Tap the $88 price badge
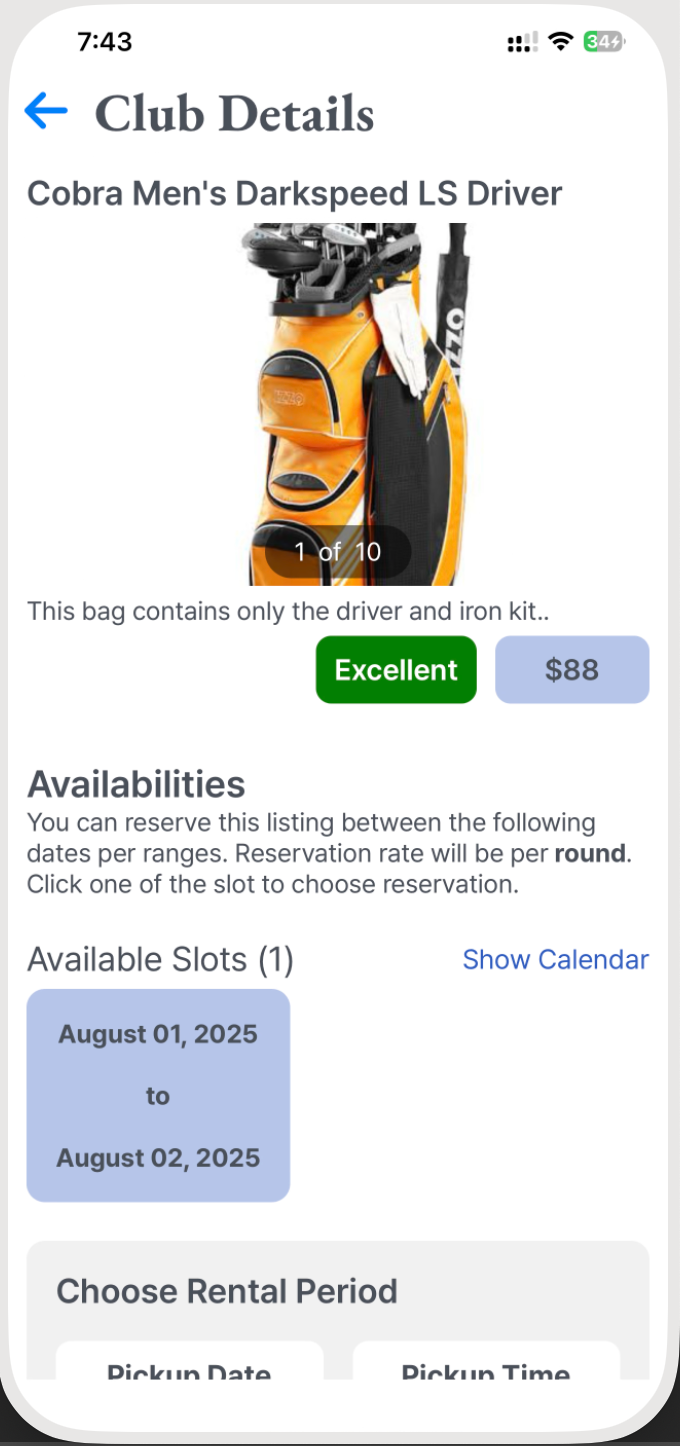 [572, 669]
